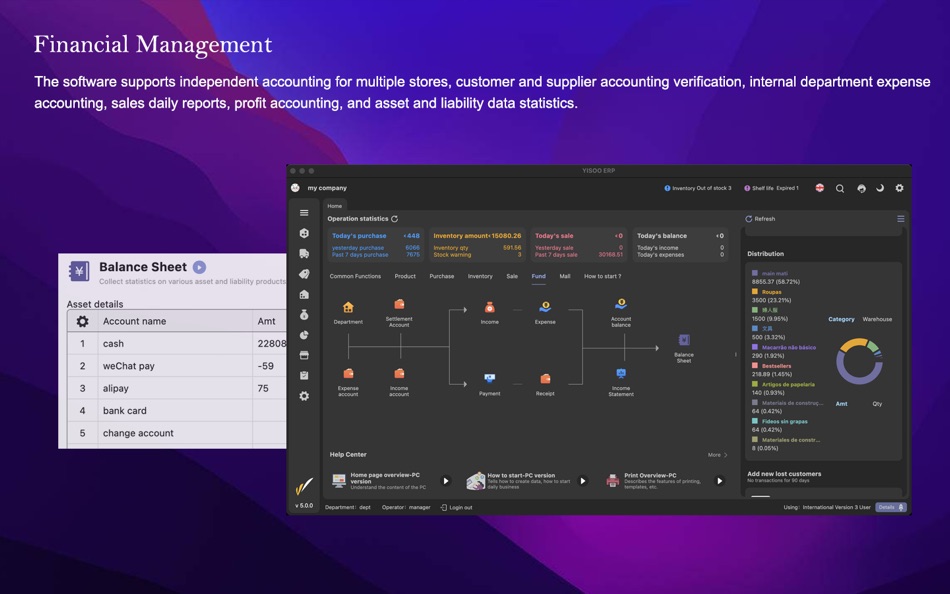Screen dimensions: 950x594
Task: Open the price tag sidebar icon
Action: (x=304, y=274)
